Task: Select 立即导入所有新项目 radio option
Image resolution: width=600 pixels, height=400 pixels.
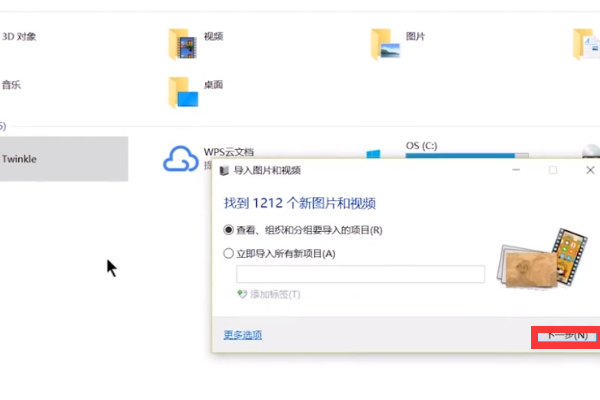Action: coord(228,253)
